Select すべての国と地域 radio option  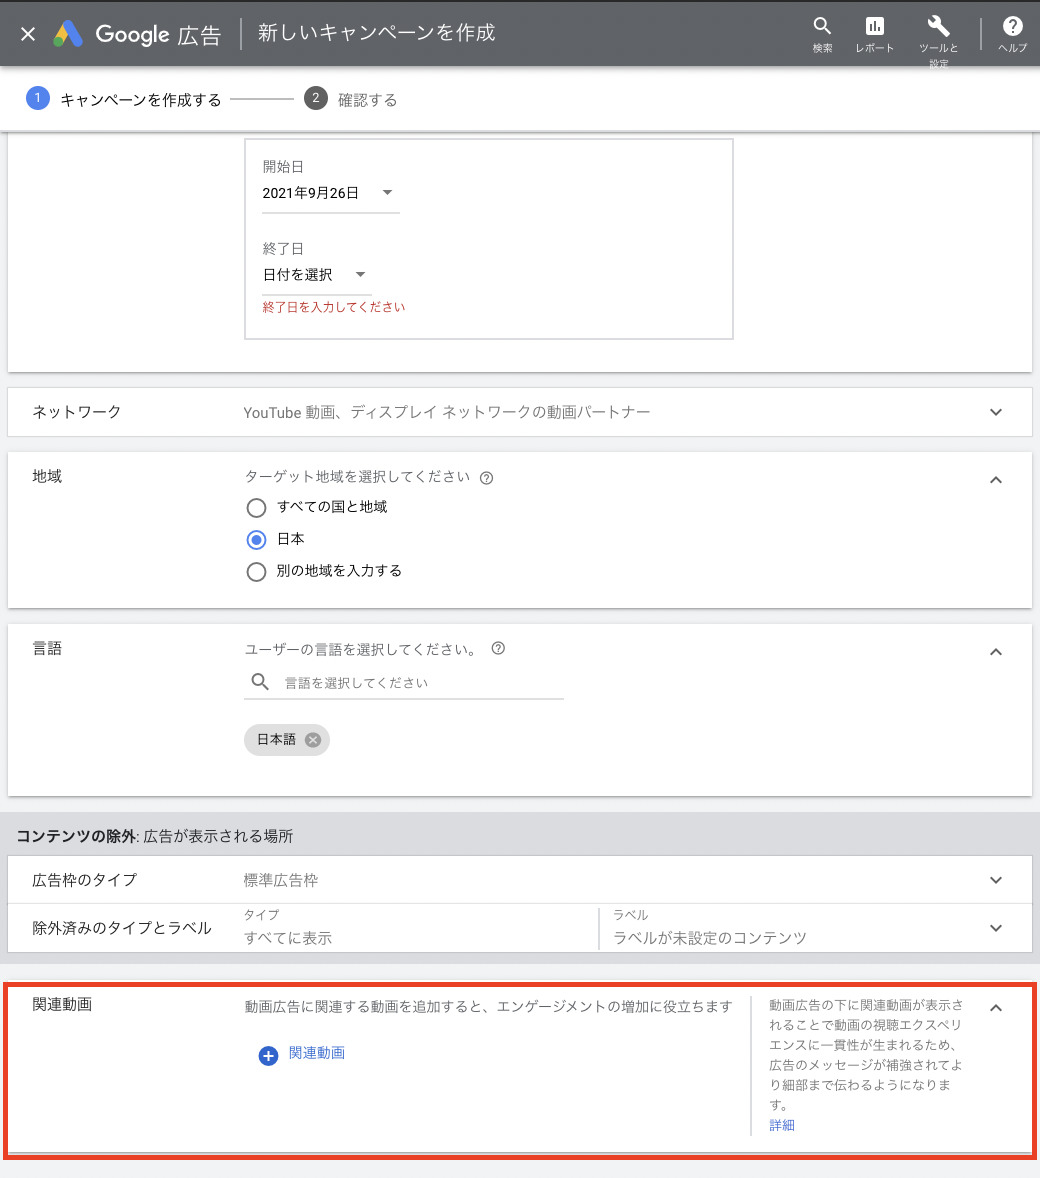[x=257, y=508]
